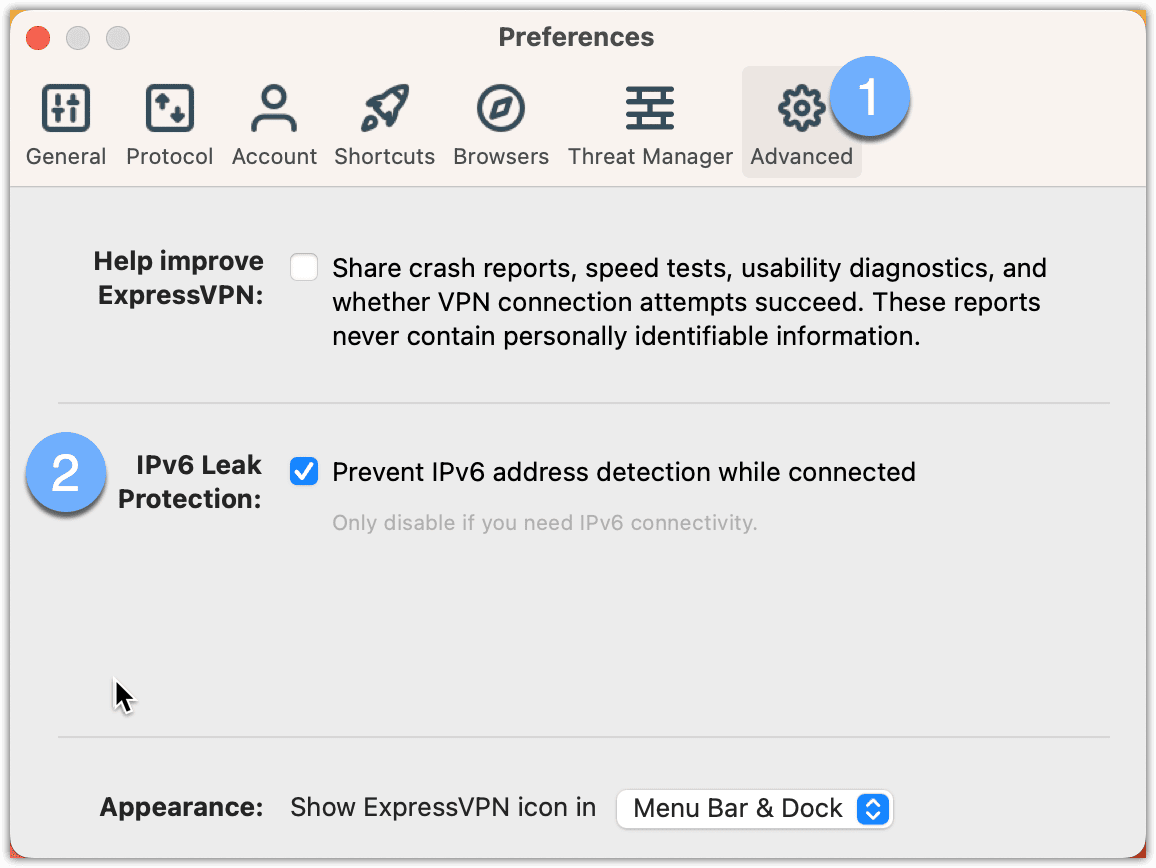The image size is (1156, 868).
Task: Select the Threat Manager icon
Action: coord(649,108)
